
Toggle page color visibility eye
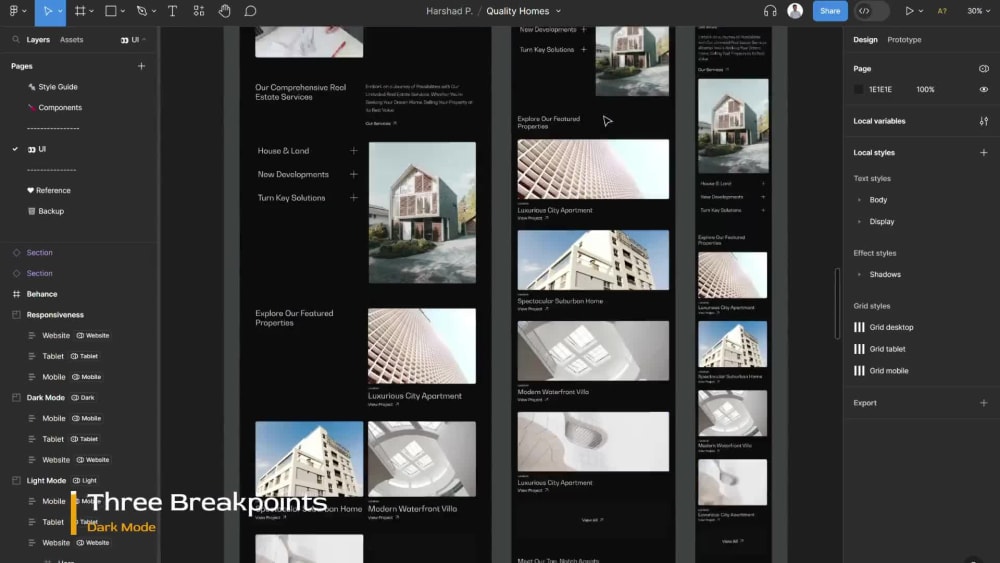pyautogui.click(x=983, y=90)
